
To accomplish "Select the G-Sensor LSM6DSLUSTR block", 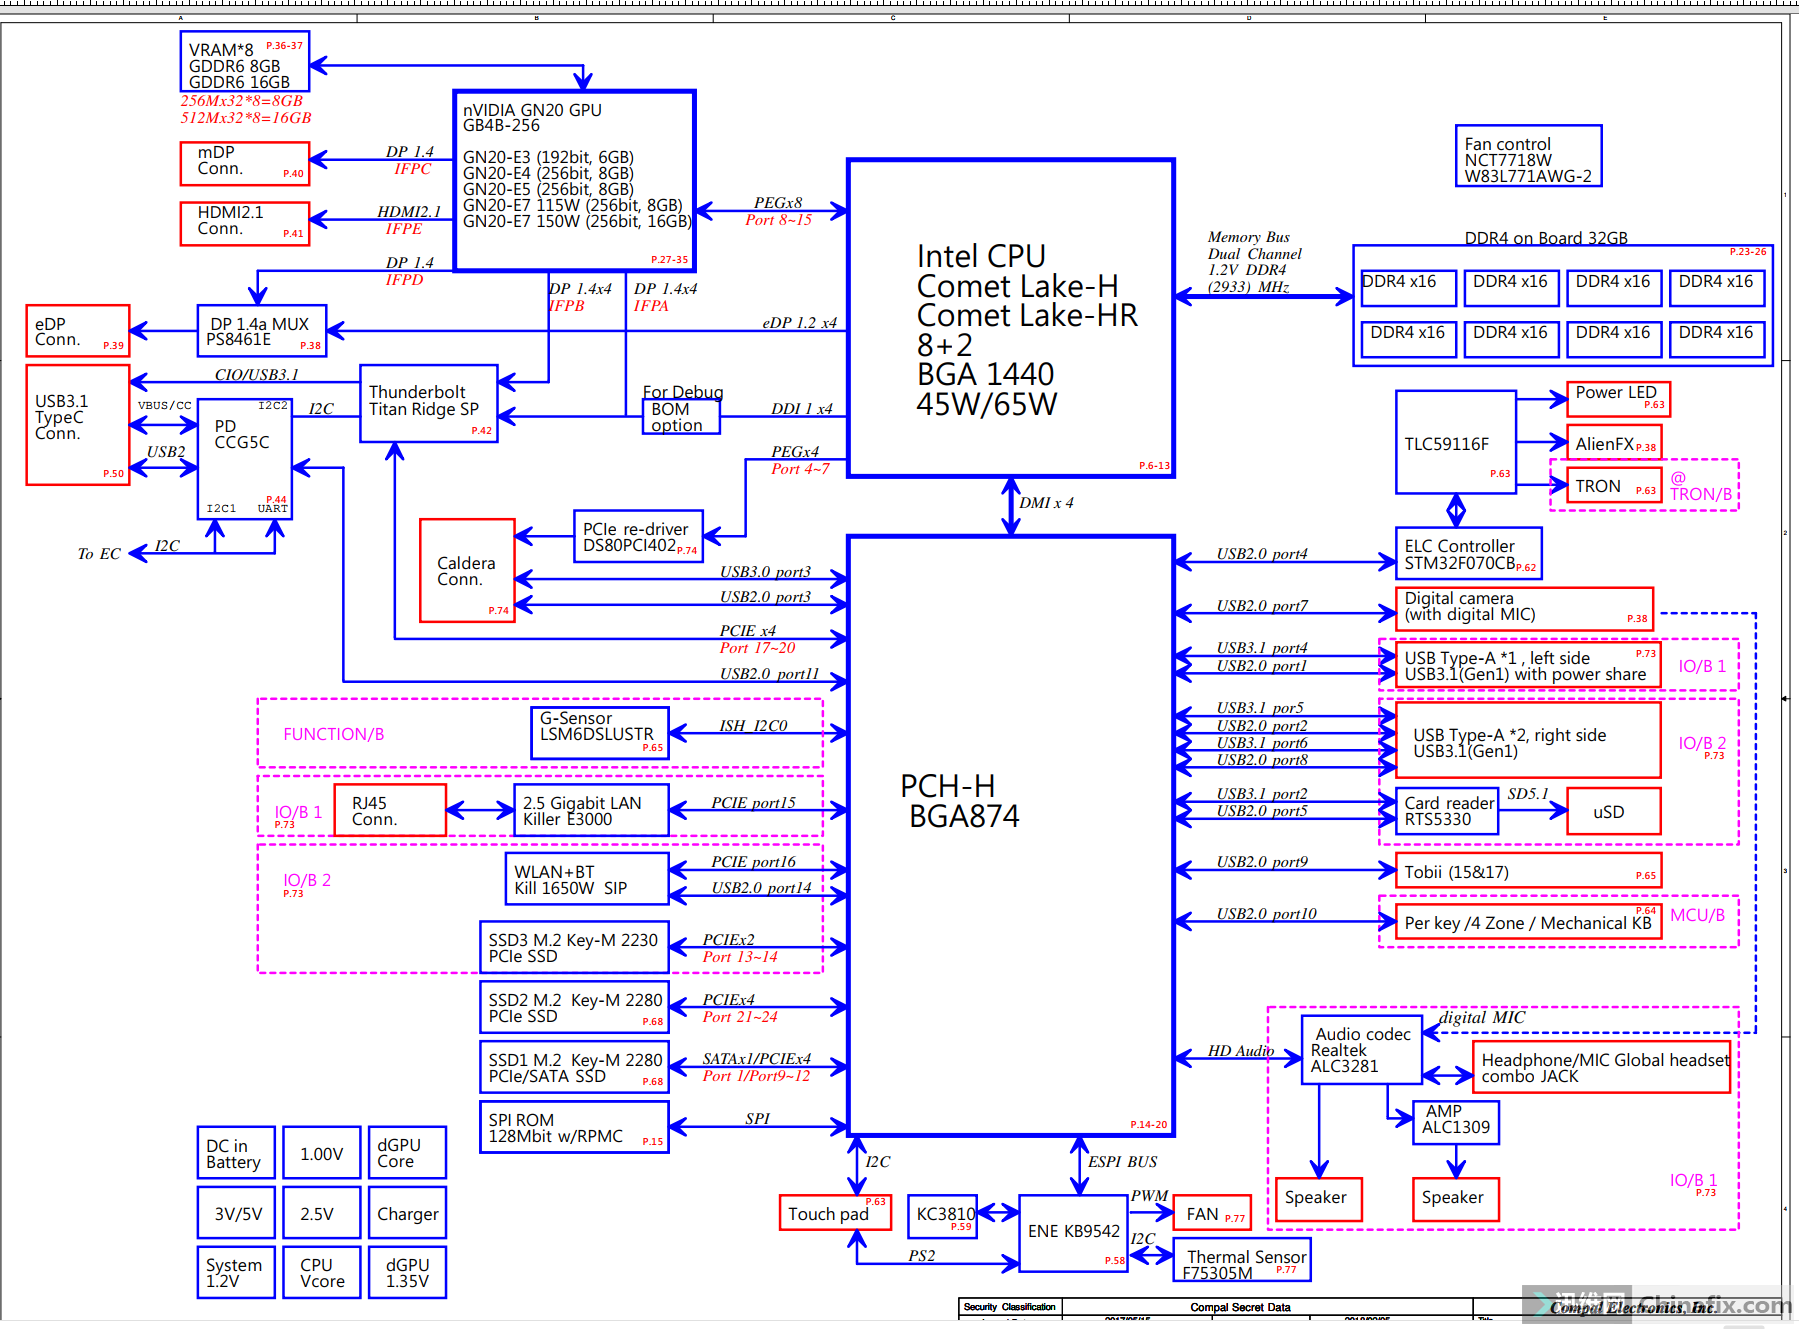I will pyautogui.click(x=599, y=733).
